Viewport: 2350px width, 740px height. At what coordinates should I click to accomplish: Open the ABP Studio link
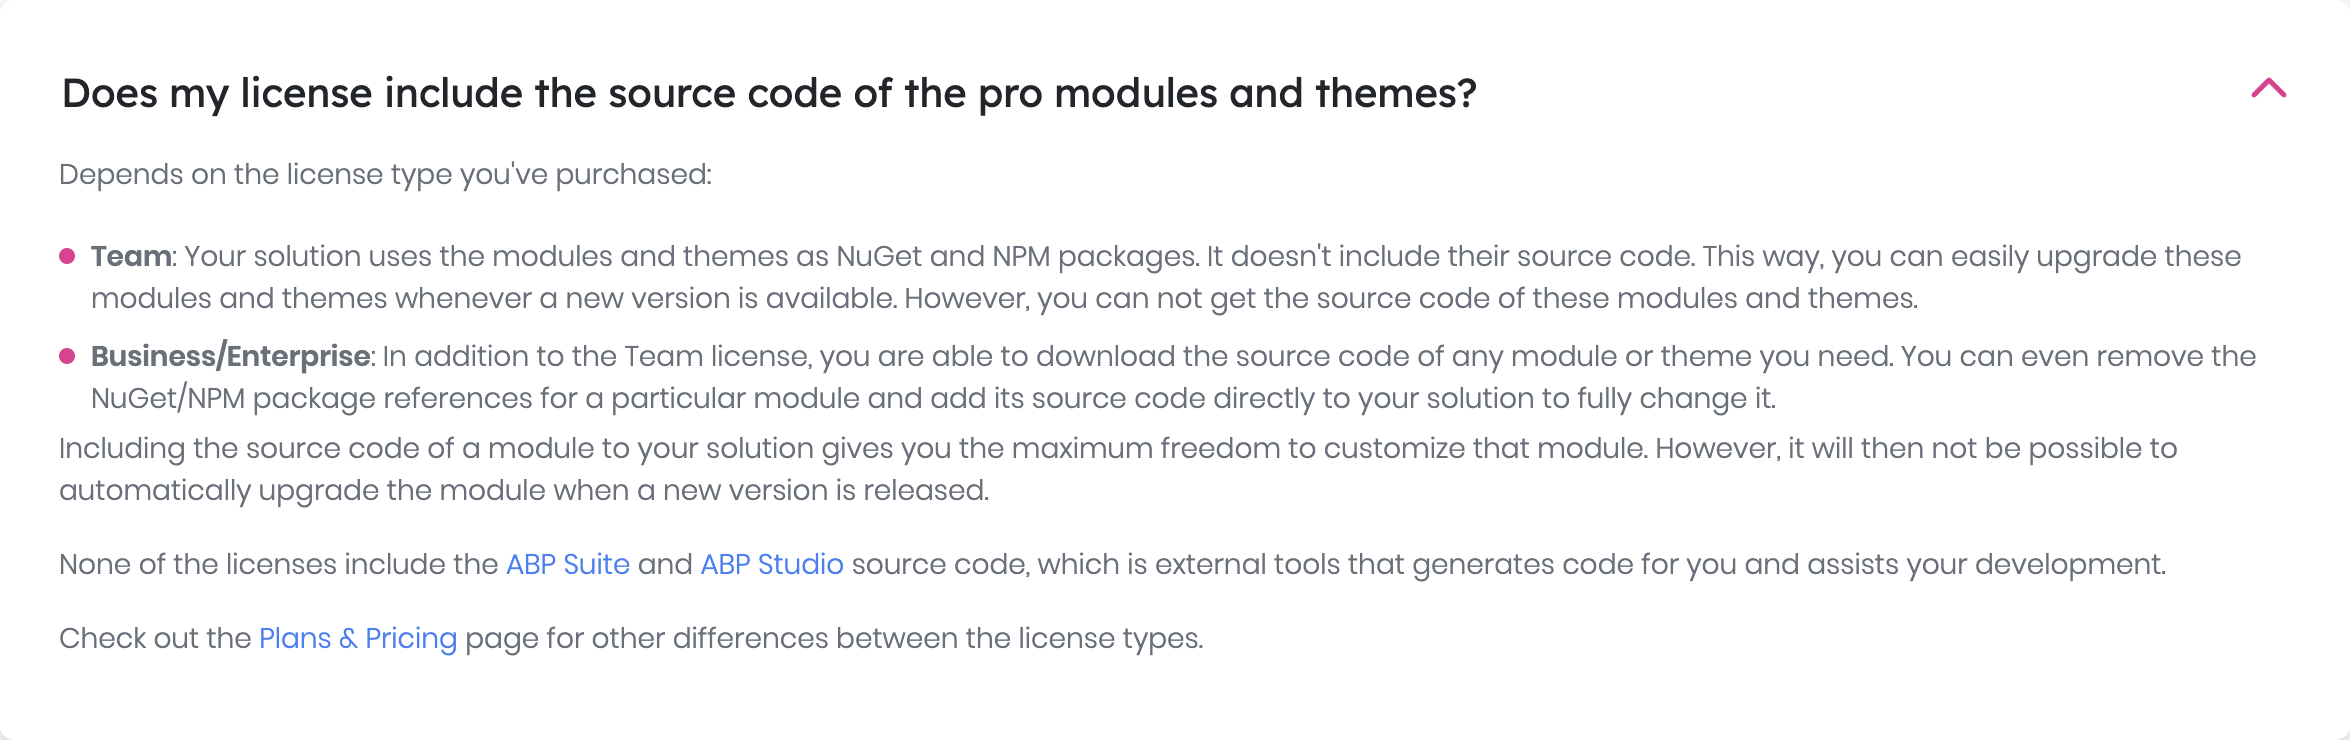[771, 564]
